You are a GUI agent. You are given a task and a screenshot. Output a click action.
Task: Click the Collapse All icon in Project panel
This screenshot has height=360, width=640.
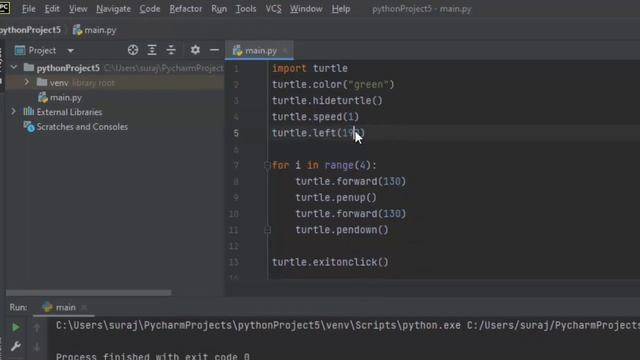[x=171, y=50]
